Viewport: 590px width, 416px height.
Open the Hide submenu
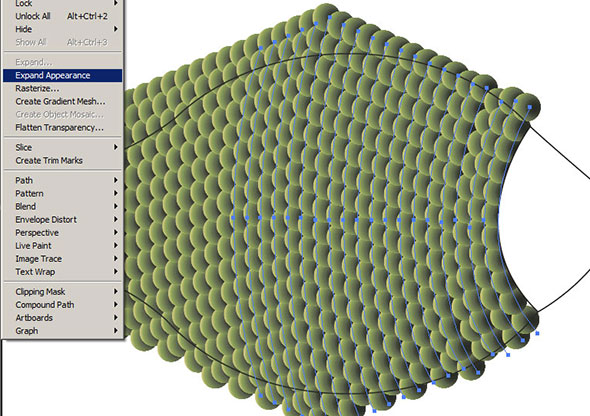click(x=62, y=29)
